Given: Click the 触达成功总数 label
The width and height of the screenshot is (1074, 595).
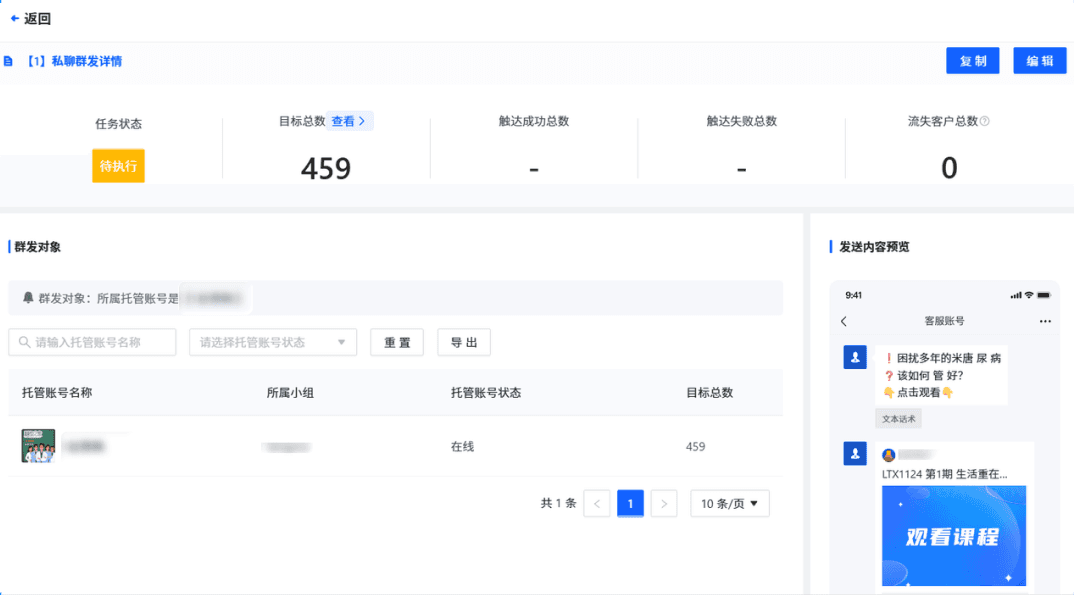Looking at the screenshot, I should click(534, 121).
